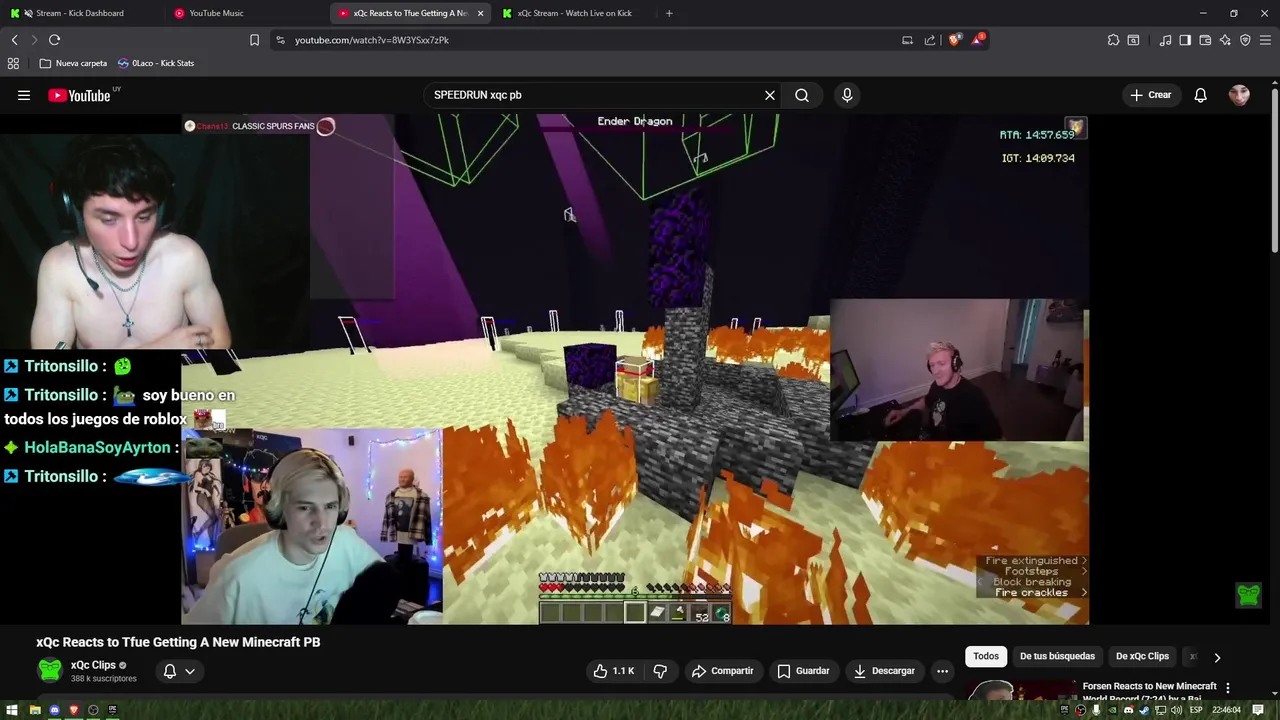Screen dimensions: 1280x720
Task: Open YouTube notifications bell
Action: 1200,95
